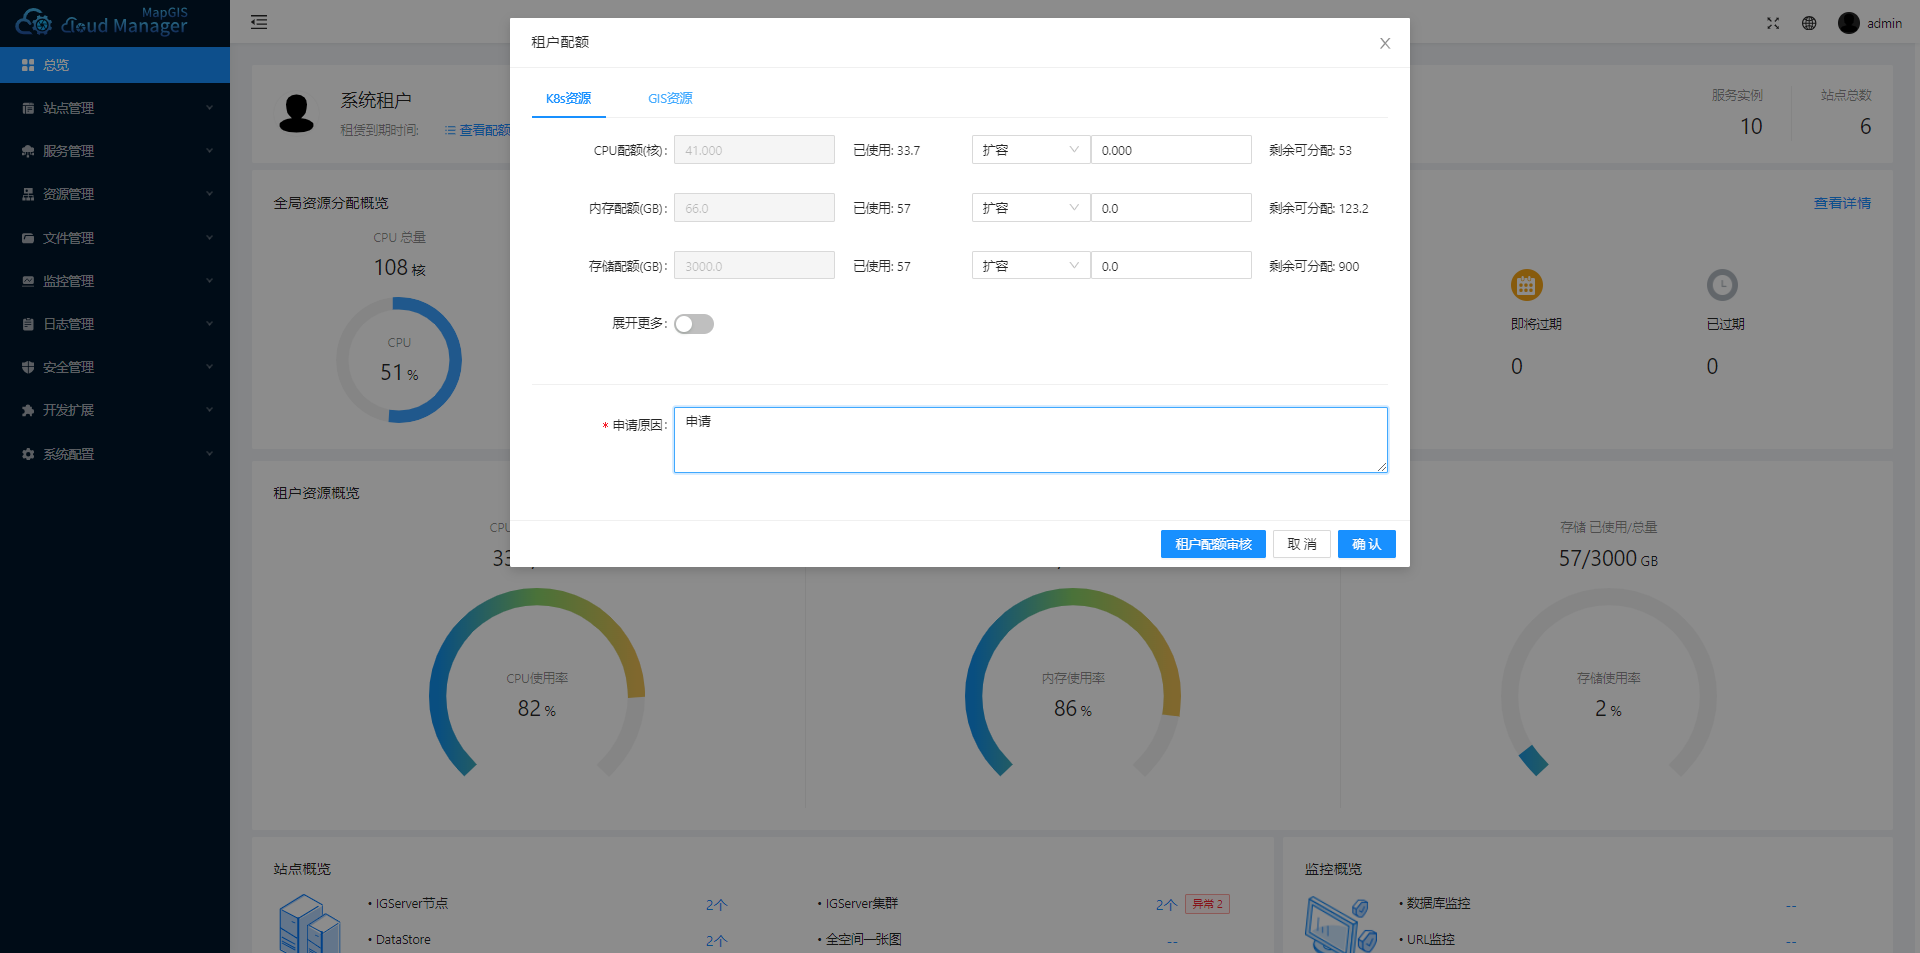Click the IGServer节点 2个 count

tap(716, 904)
